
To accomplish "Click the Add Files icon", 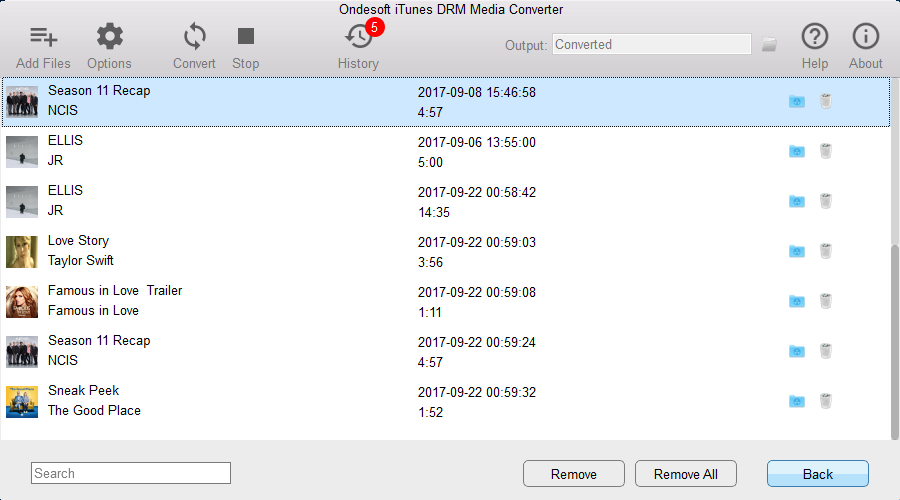I will [43, 38].
